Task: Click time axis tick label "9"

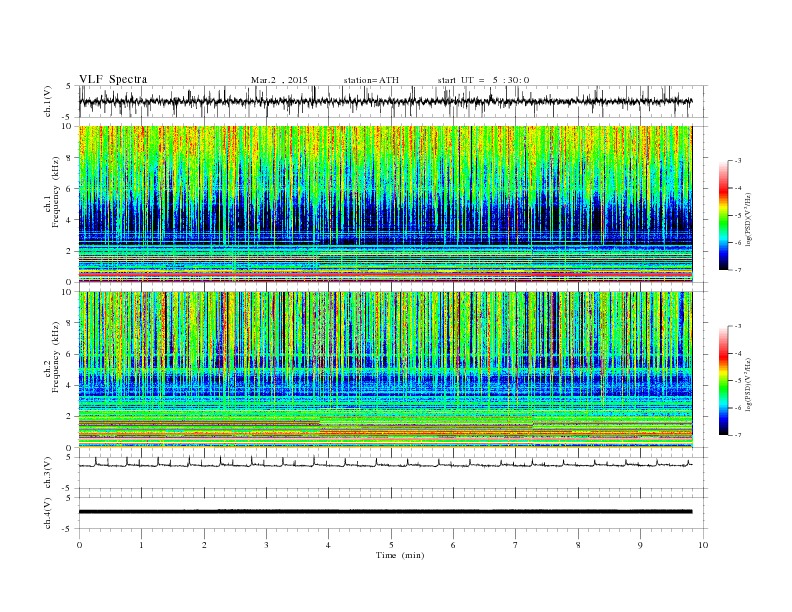Action: click(x=640, y=545)
